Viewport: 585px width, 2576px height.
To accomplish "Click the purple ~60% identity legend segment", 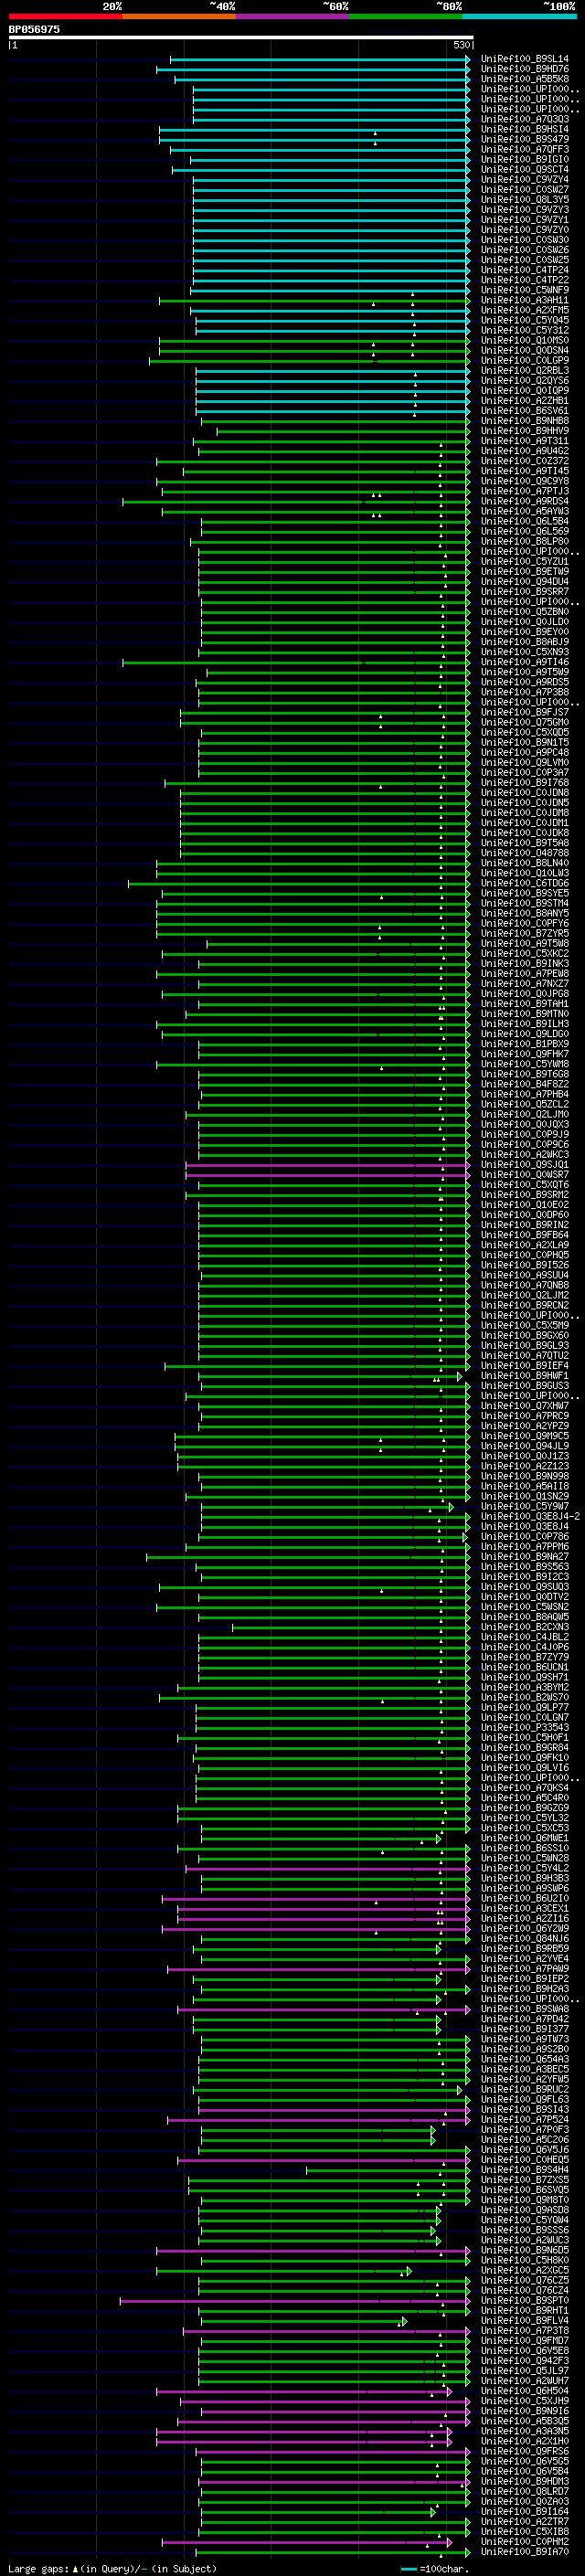I will point(292,16).
